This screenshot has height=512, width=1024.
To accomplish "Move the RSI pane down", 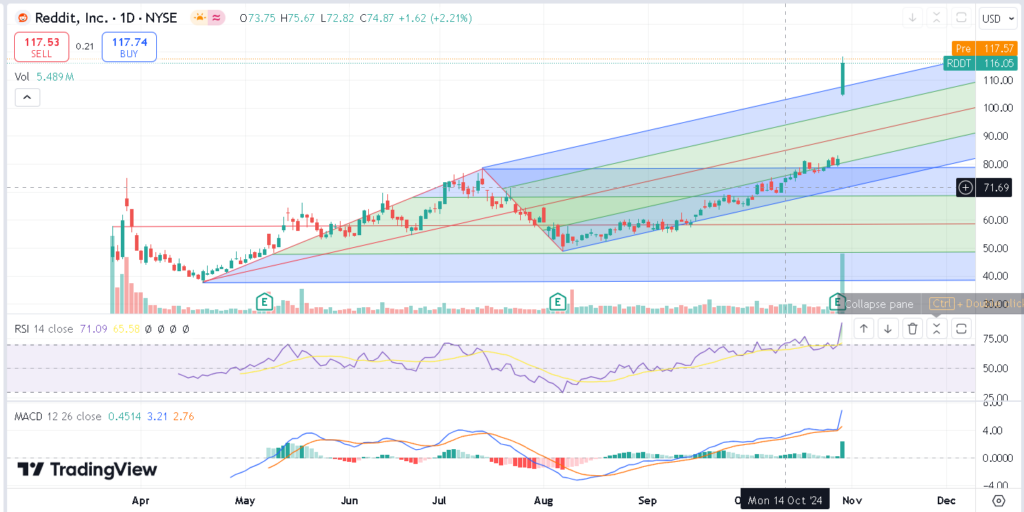I will pyautogui.click(x=888, y=328).
